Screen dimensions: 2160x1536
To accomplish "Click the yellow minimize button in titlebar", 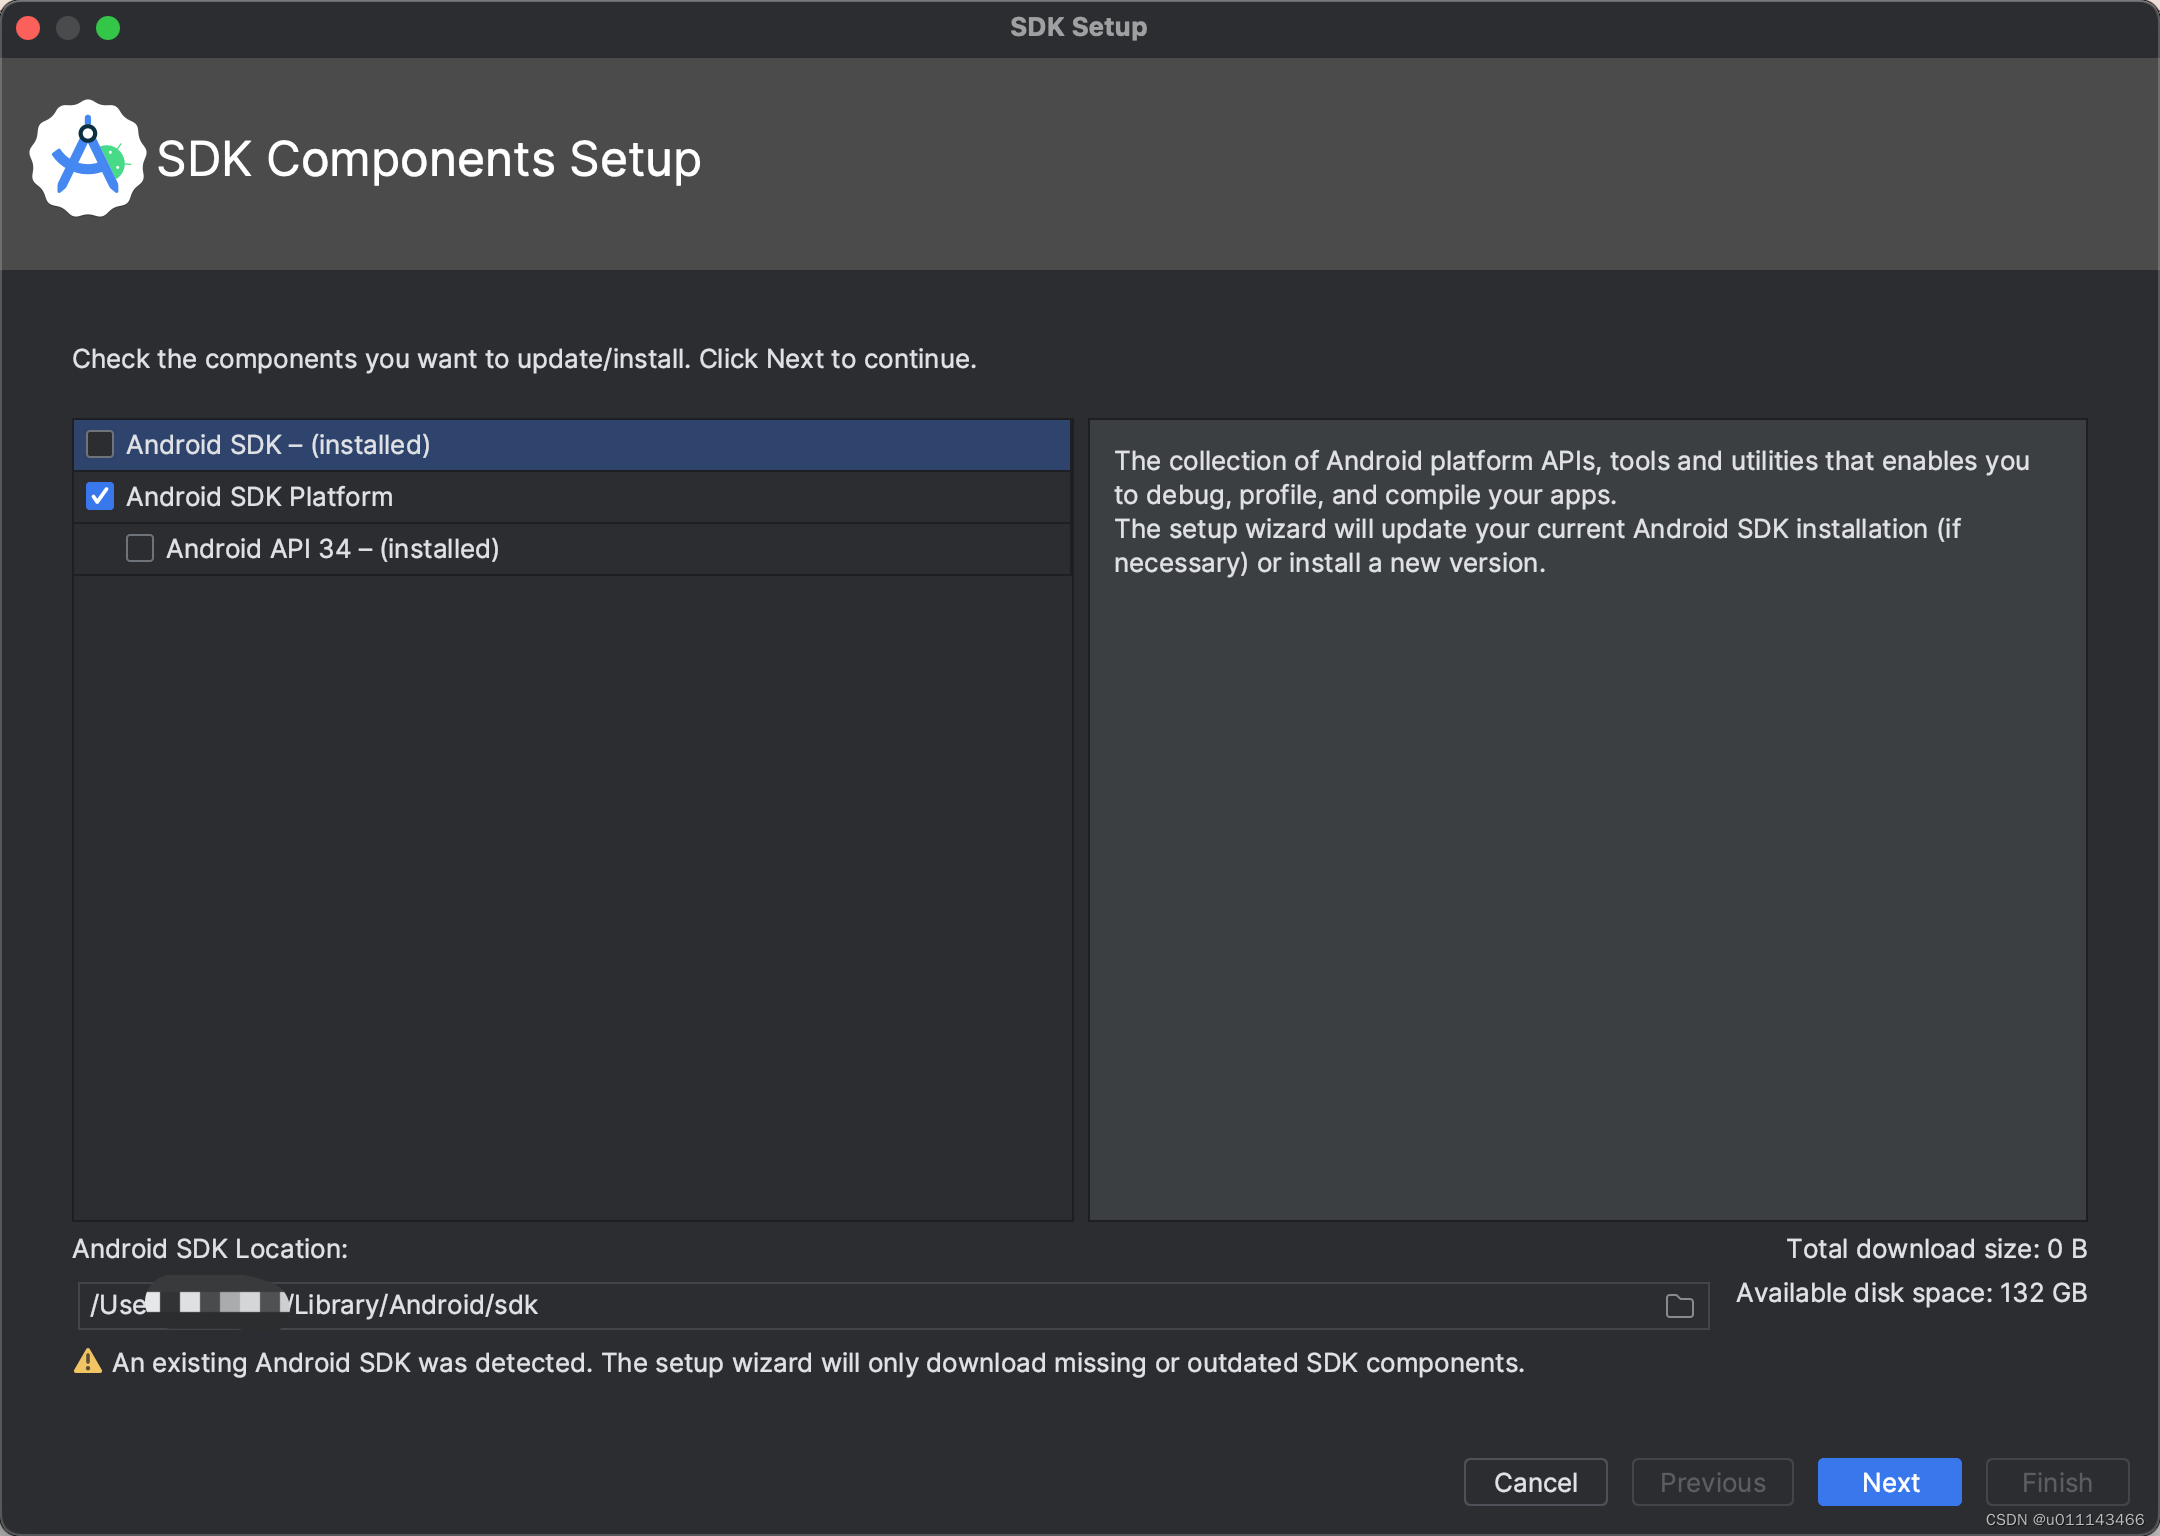I will [69, 27].
